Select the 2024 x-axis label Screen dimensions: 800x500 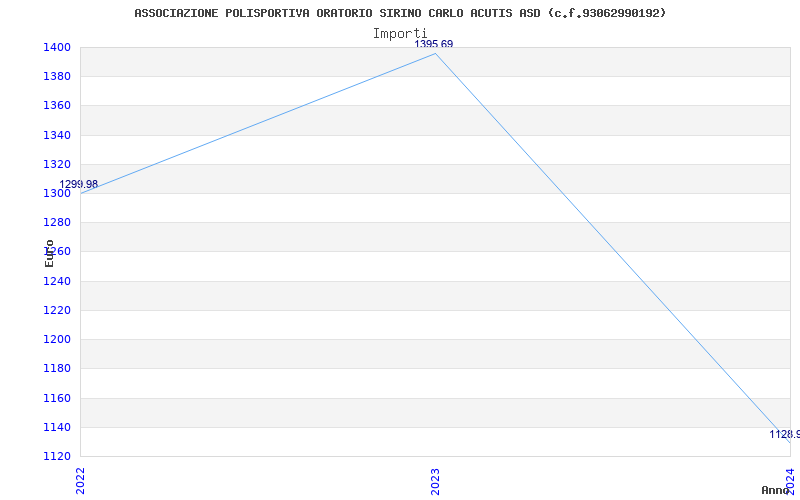tap(790, 481)
